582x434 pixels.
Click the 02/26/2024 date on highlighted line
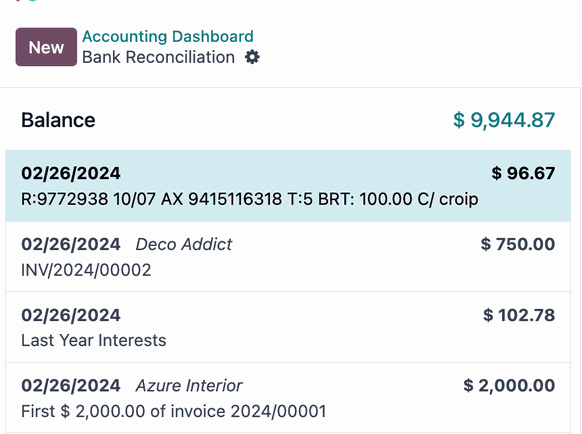coord(71,173)
